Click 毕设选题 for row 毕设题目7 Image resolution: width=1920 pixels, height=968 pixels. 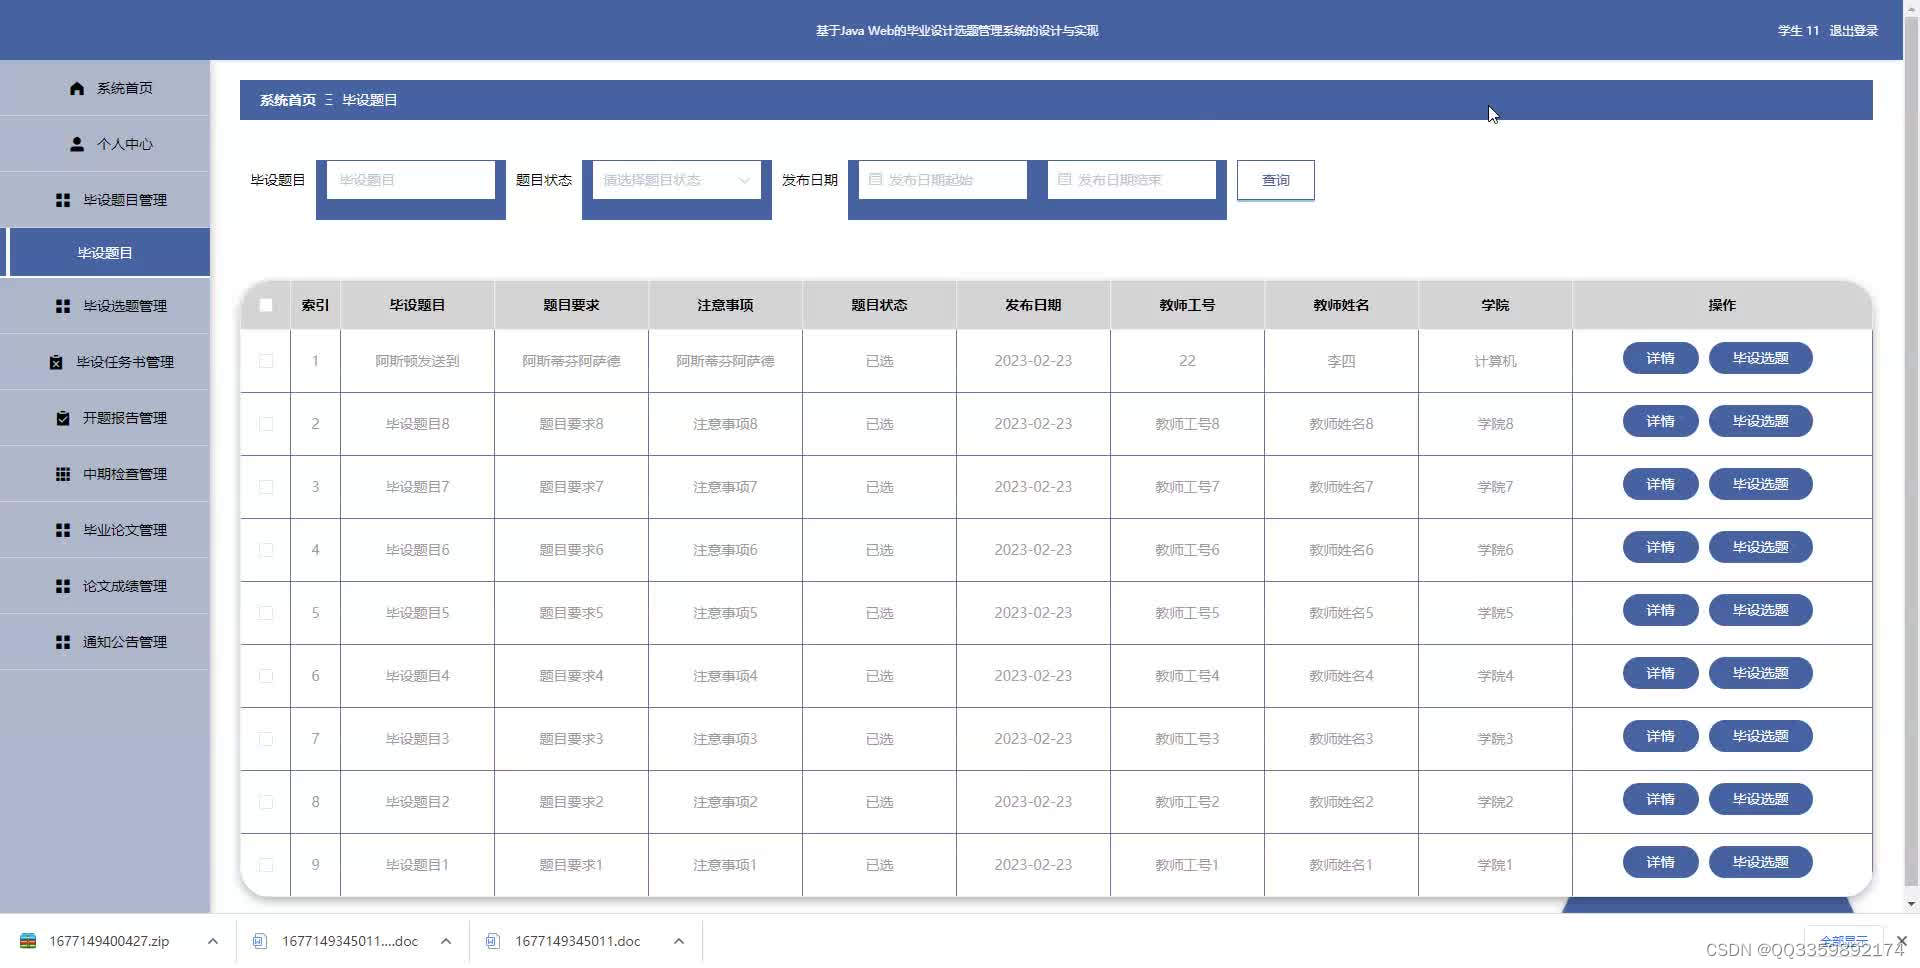pos(1760,484)
